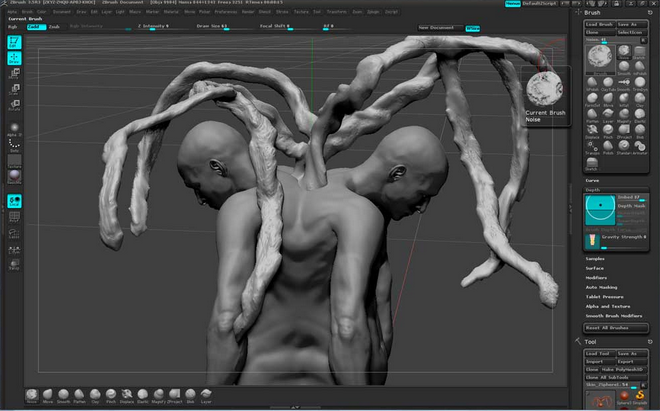Enable Zsub sculpting mode
Screen dimensions: 660x411
pos(55,27)
